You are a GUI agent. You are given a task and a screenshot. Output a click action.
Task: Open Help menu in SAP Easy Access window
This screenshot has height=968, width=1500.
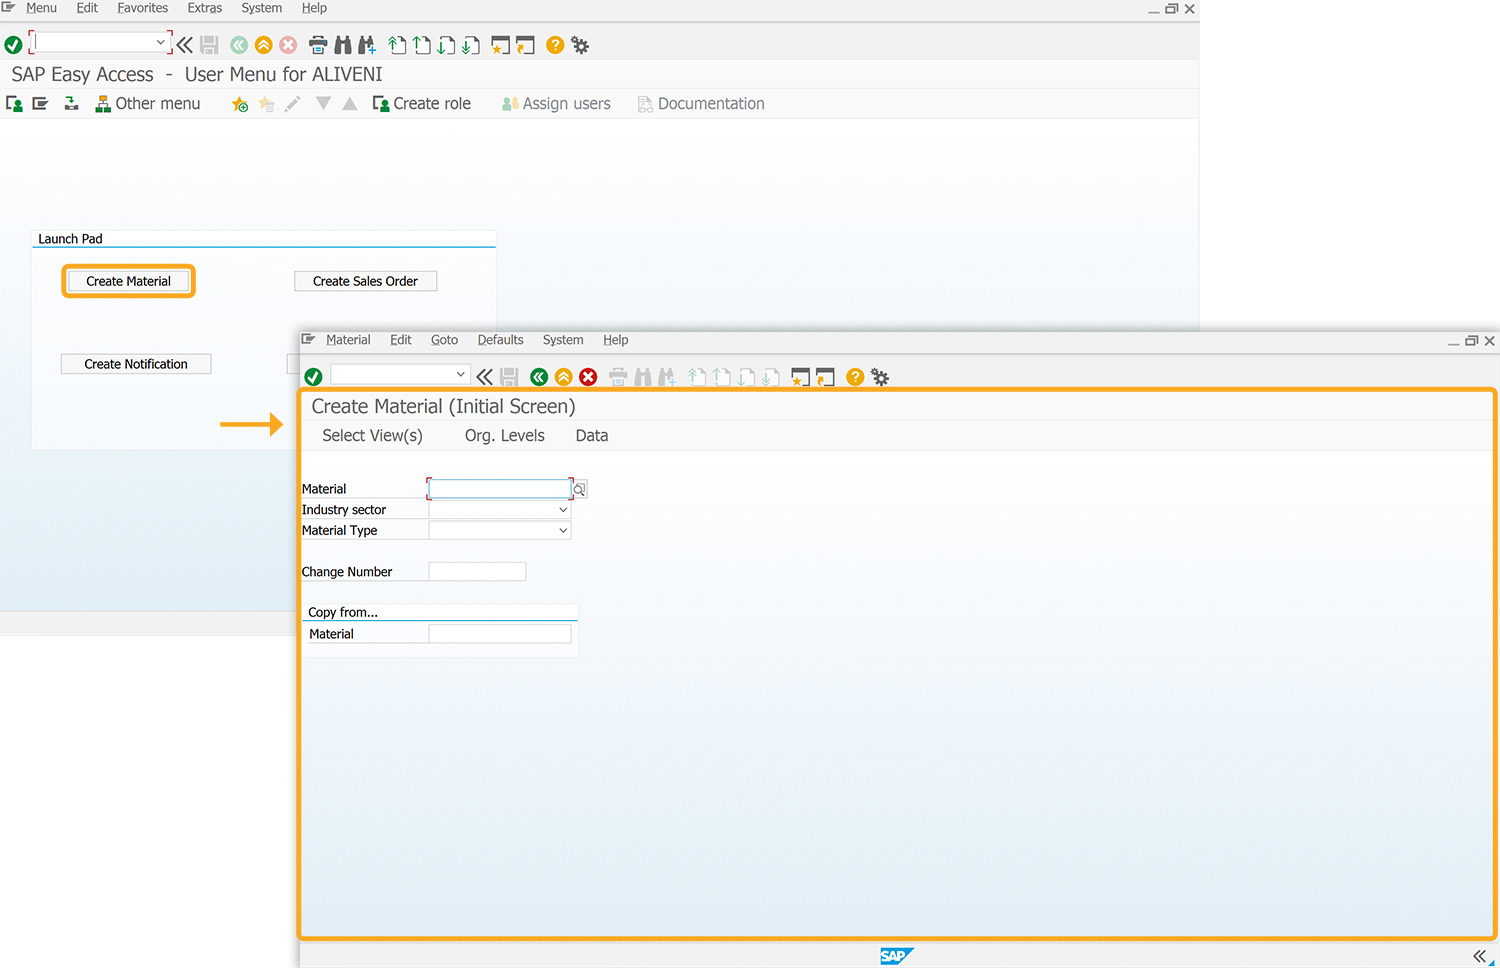coord(314,8)
